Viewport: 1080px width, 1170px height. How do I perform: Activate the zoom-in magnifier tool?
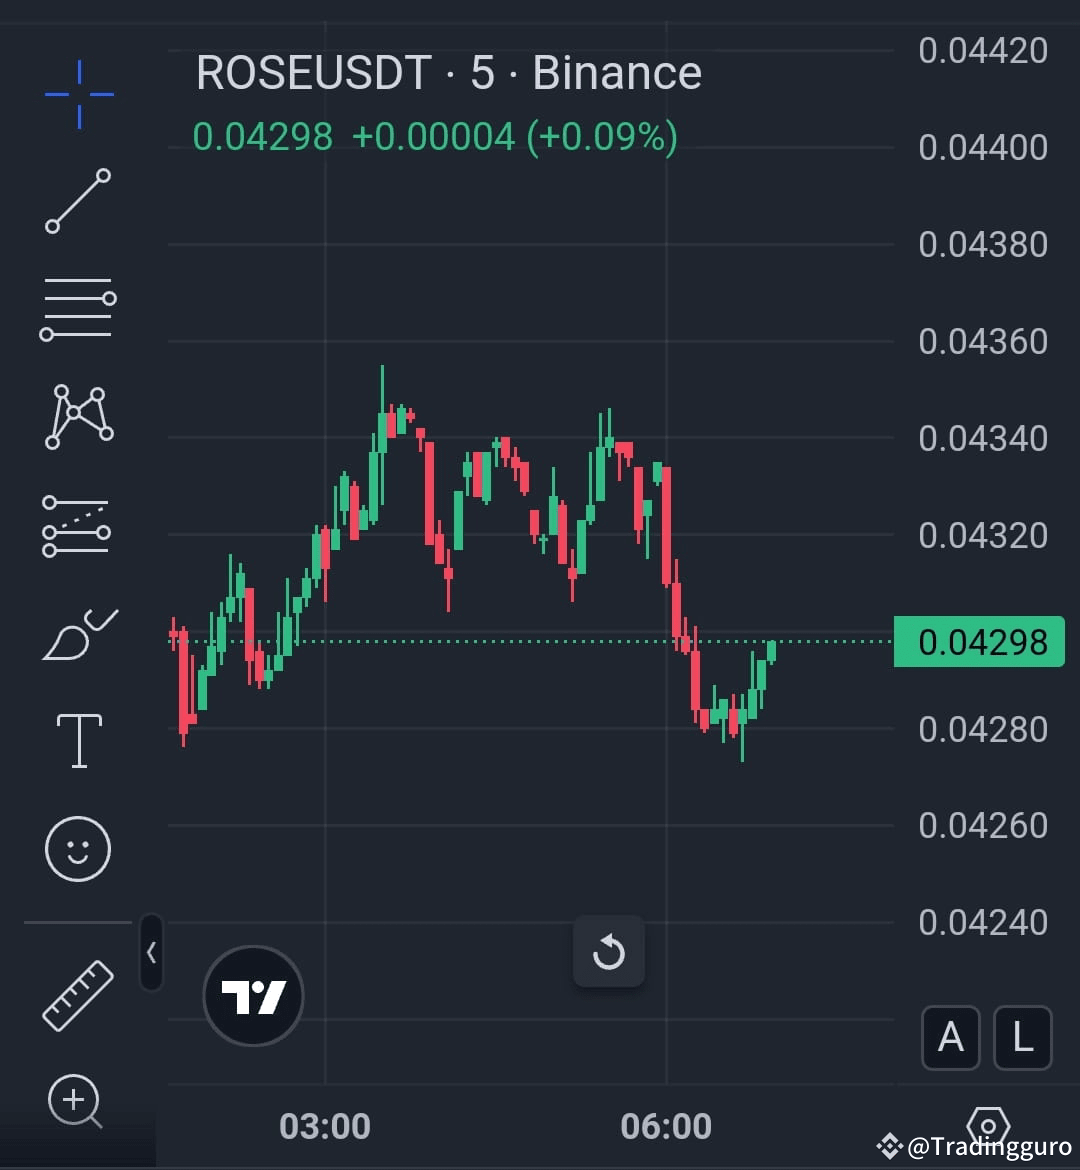point(75,1100)
